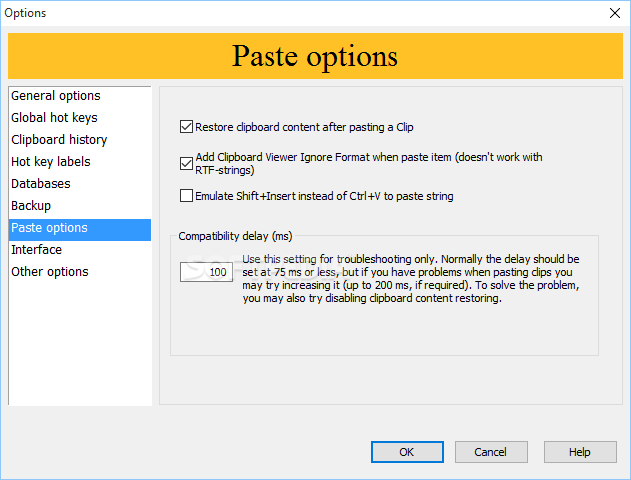Click the compatibility delay value field

click(x=206, y=272)
